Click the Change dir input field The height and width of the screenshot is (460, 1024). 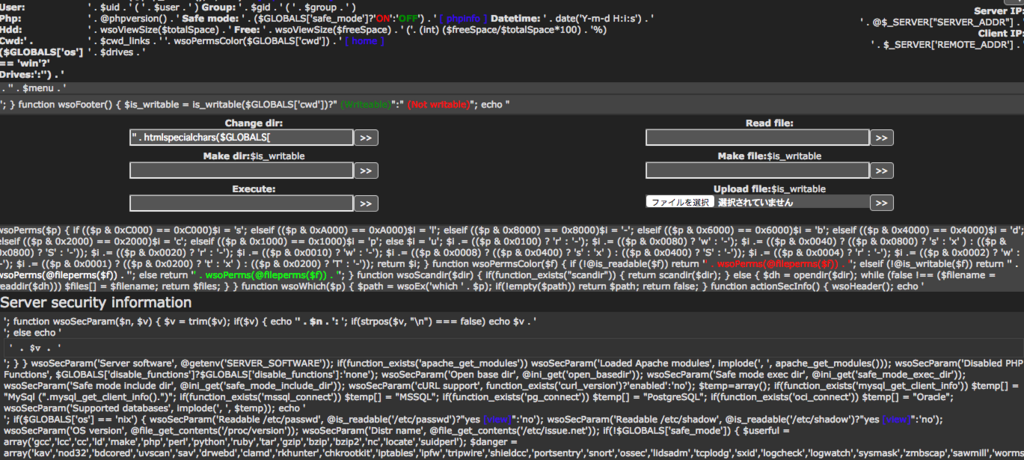point(242,137)
